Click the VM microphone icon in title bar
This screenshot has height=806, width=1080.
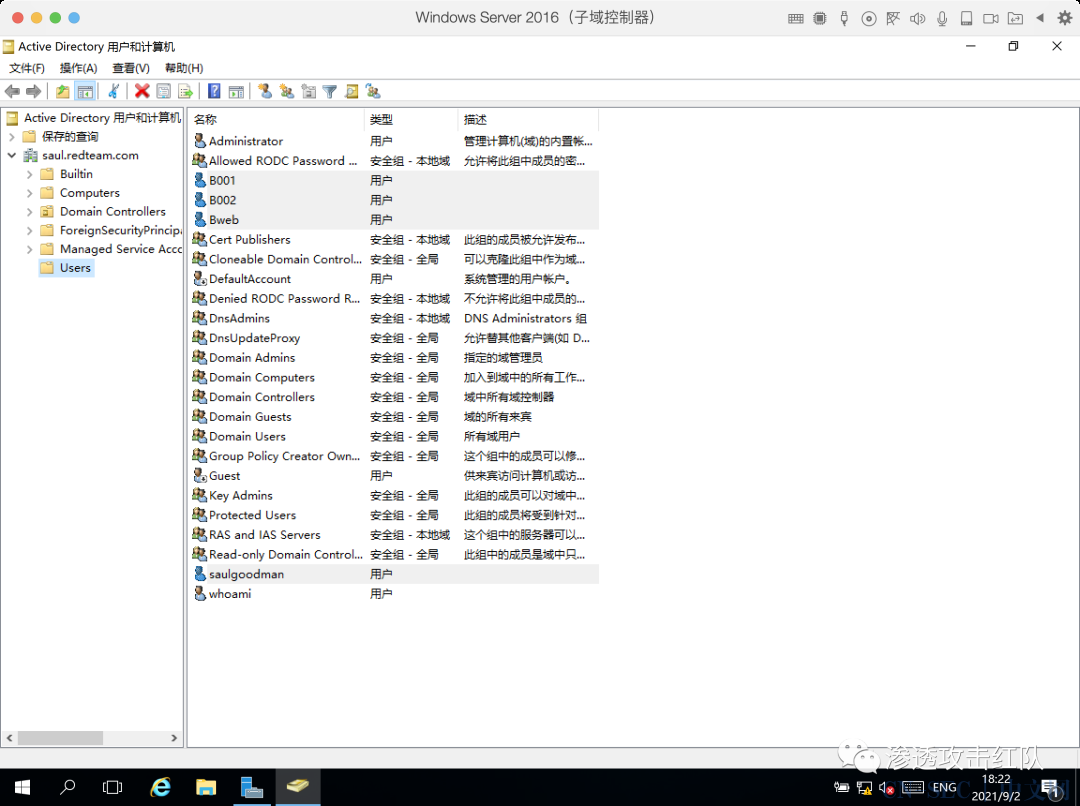click(942, 19)
